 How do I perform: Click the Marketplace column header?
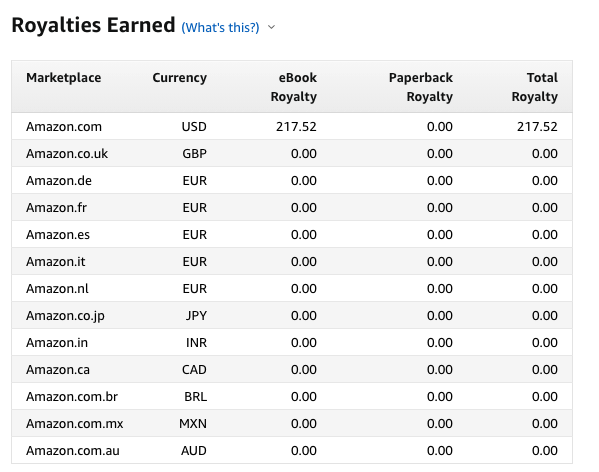pos(64,78)
